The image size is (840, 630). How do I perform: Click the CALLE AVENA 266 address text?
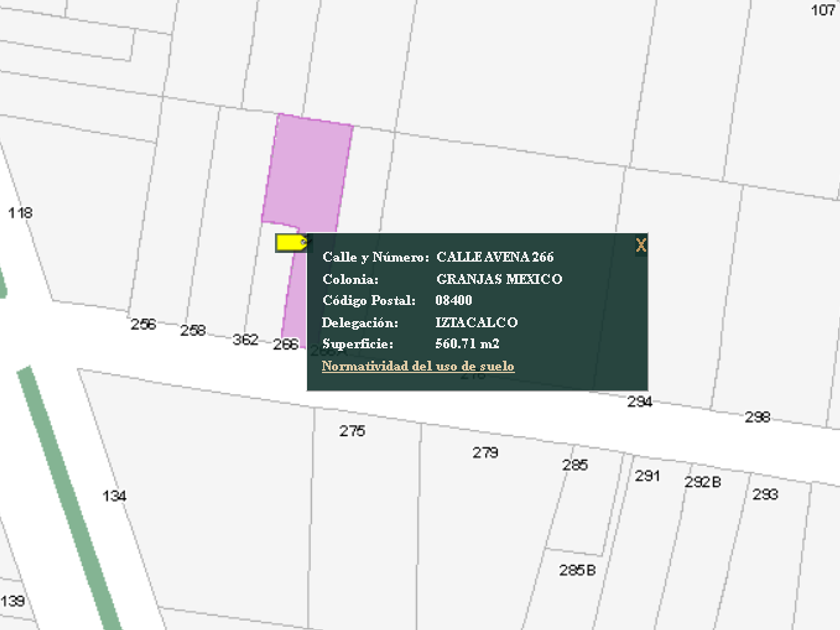pyautogui.click(x=495, y=257)
